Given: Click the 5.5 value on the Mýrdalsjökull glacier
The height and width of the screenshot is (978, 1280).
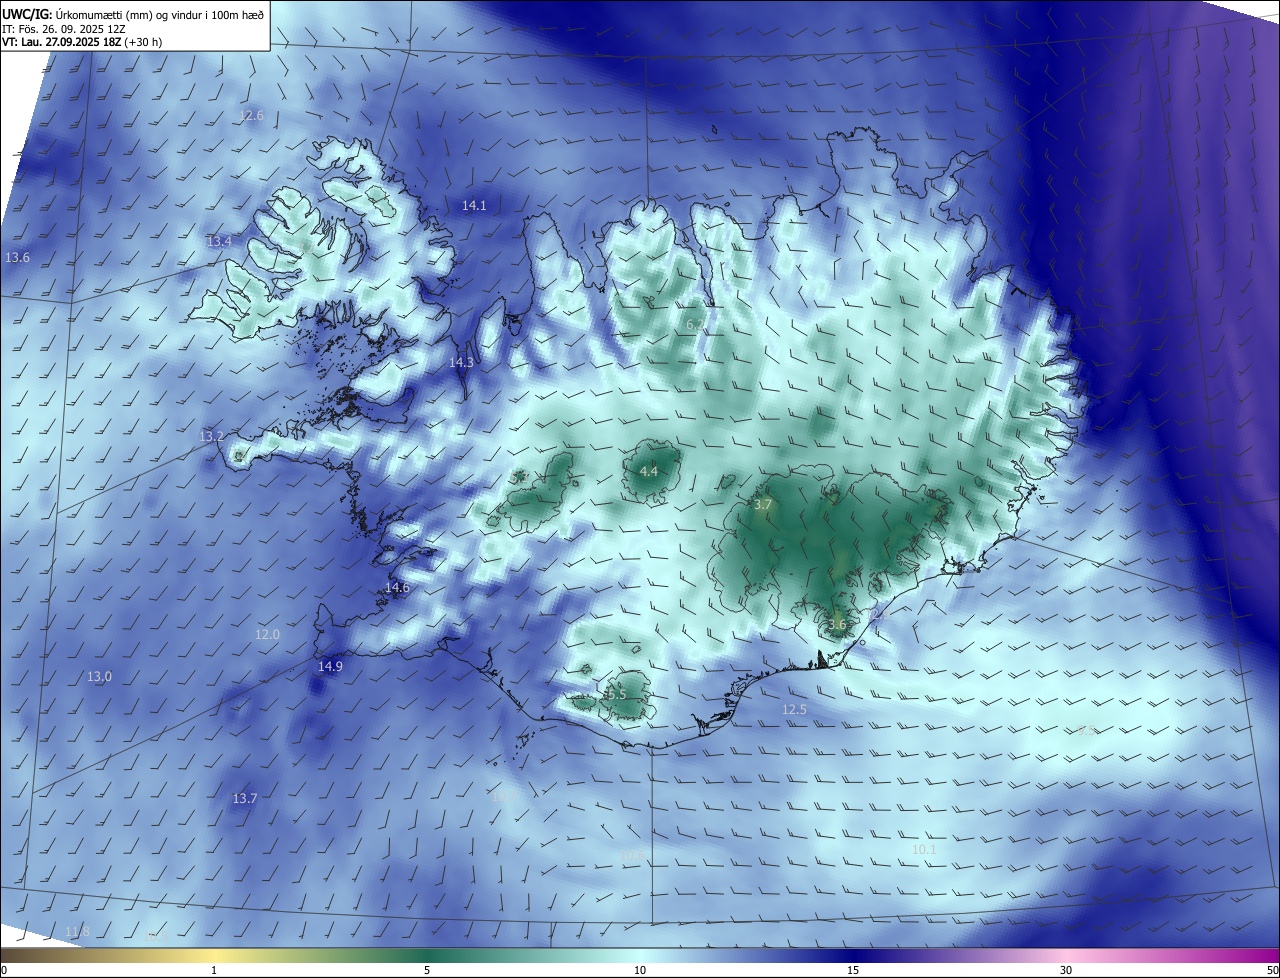Looking at the screenshot, I should (617, 693).
